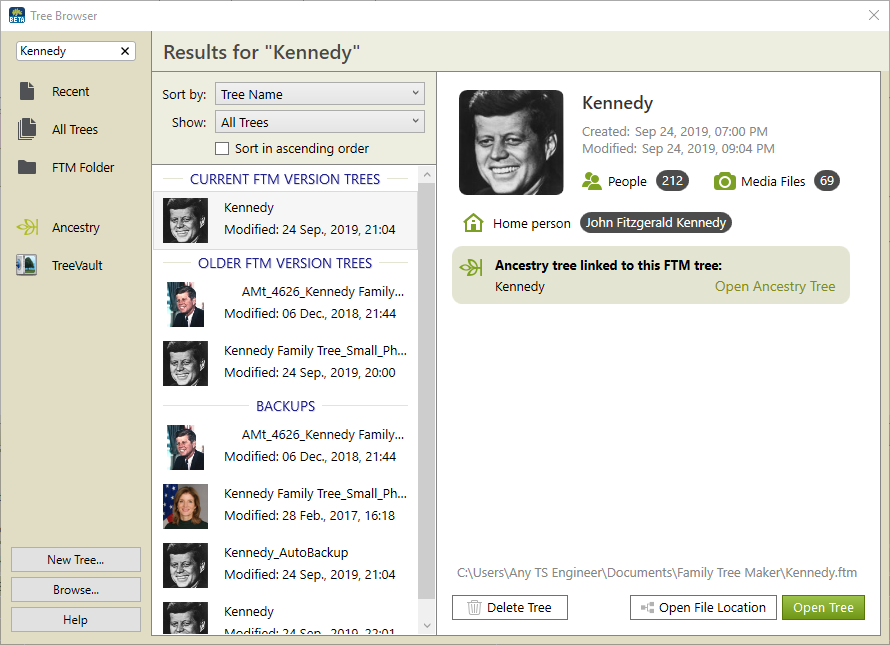Screen dimensions: 890x645
Task: Enable Sort in ascending order checkbox
Action: [223, 149]
